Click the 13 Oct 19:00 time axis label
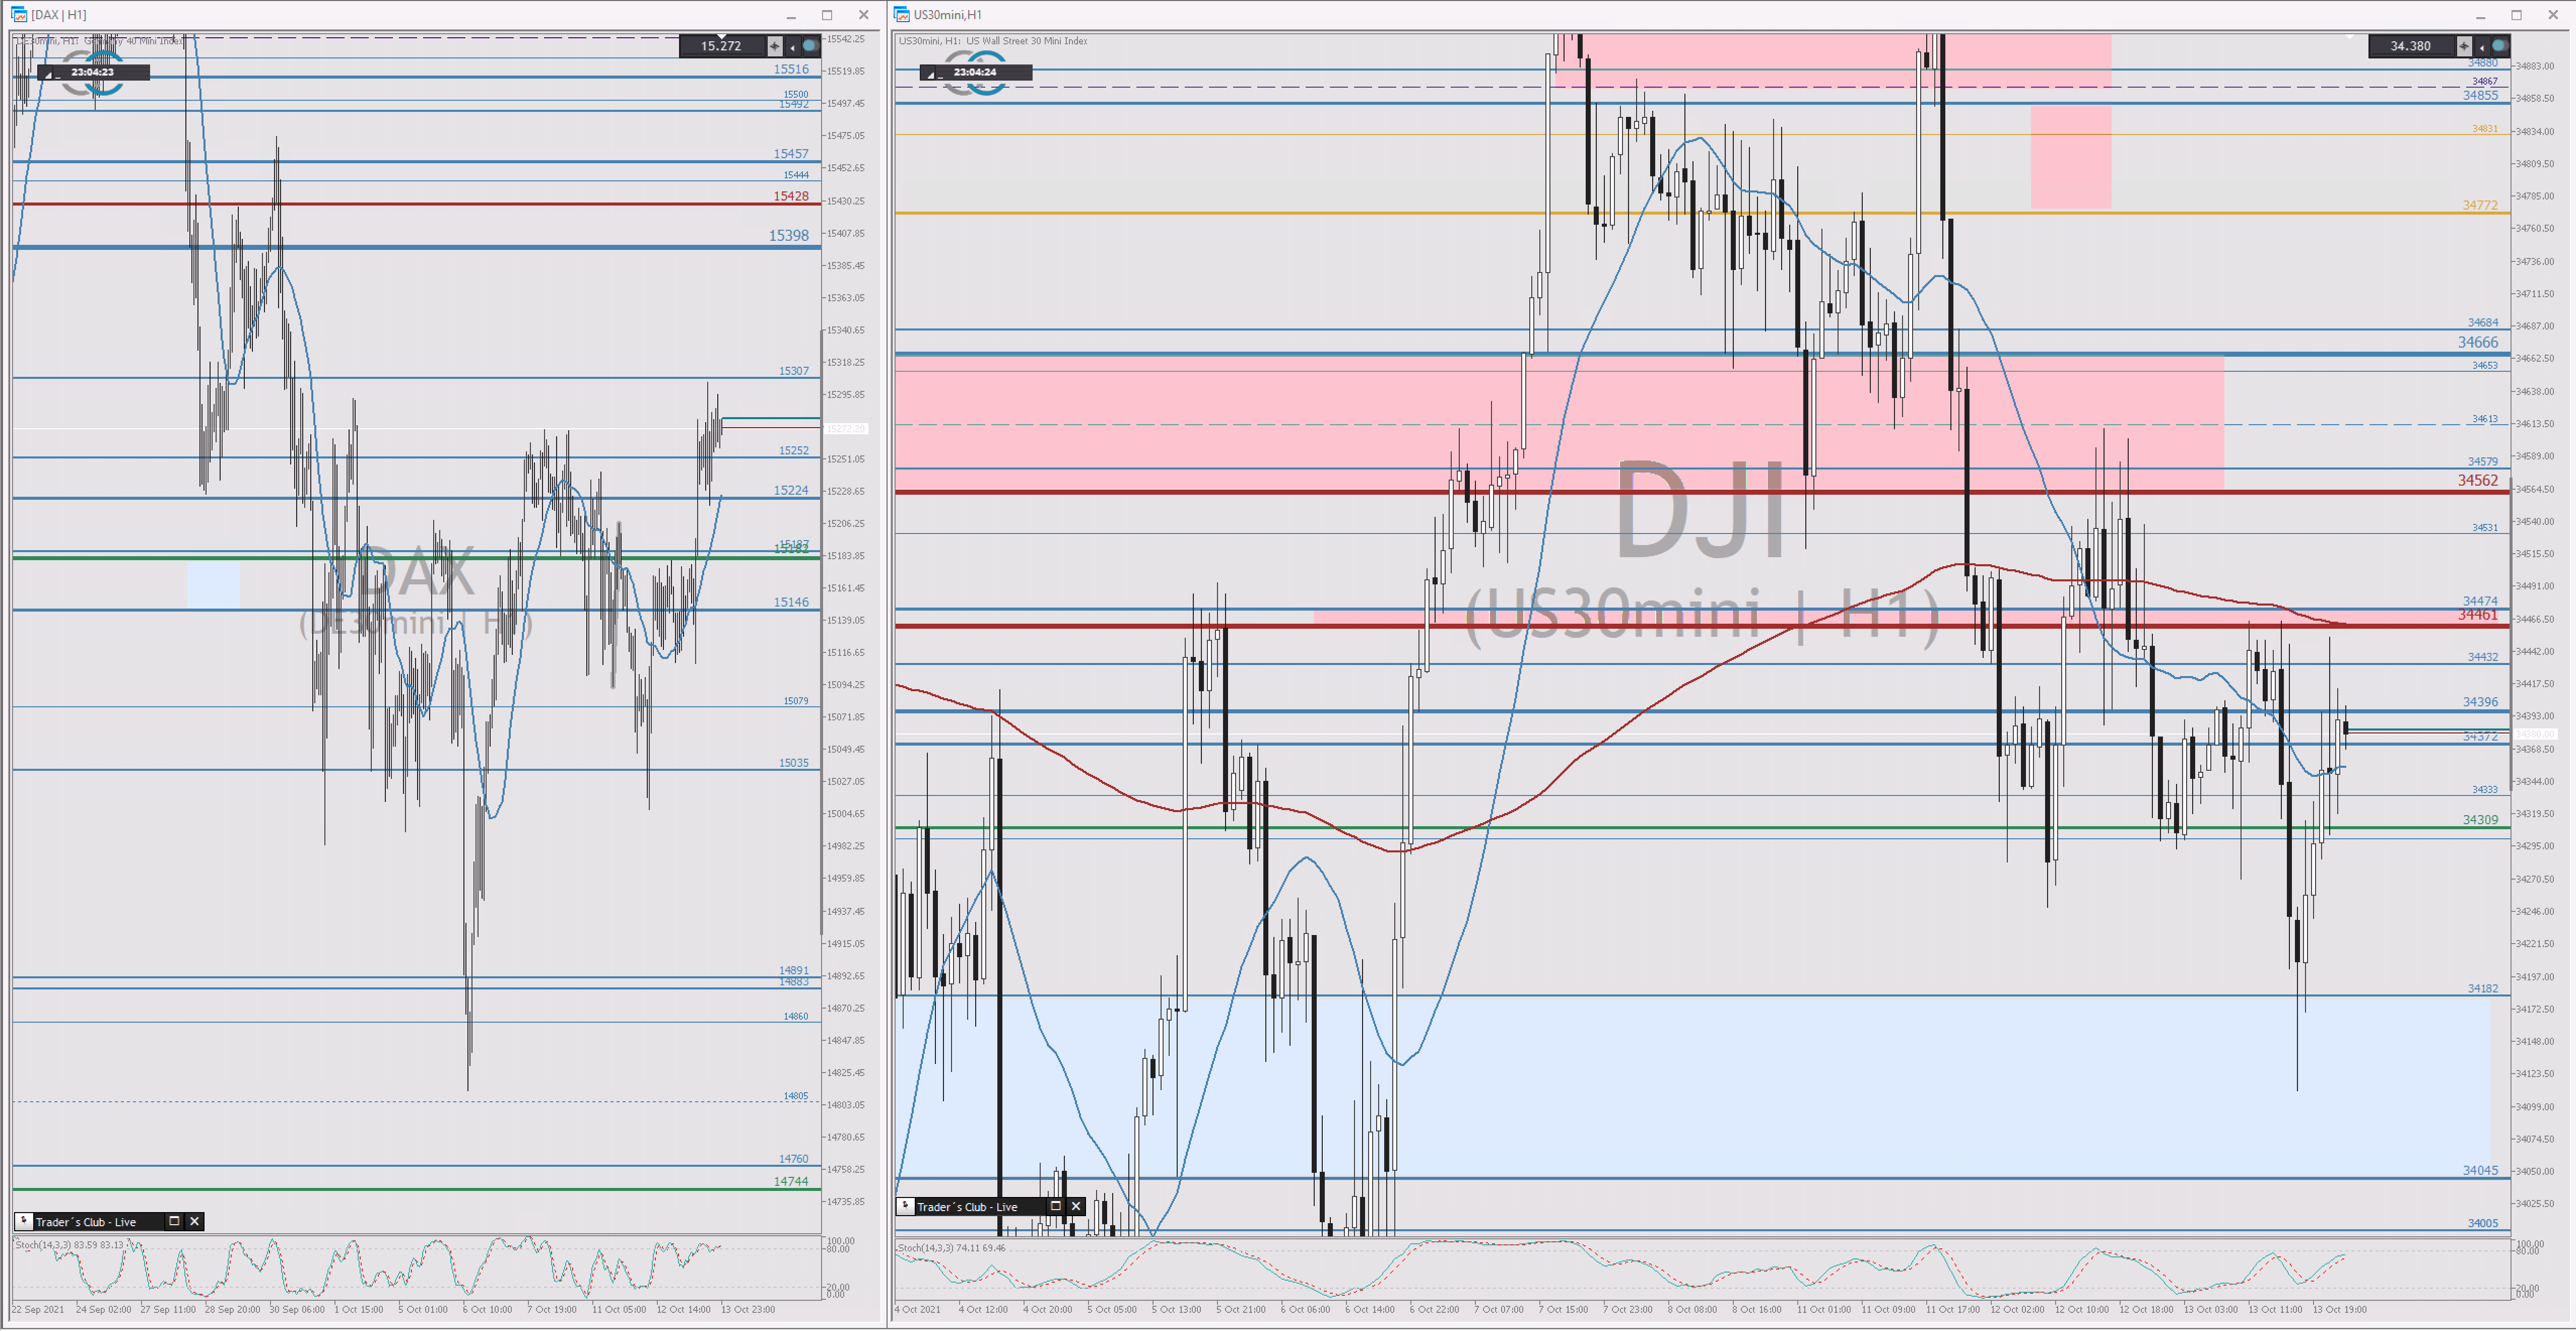 2340,1309
